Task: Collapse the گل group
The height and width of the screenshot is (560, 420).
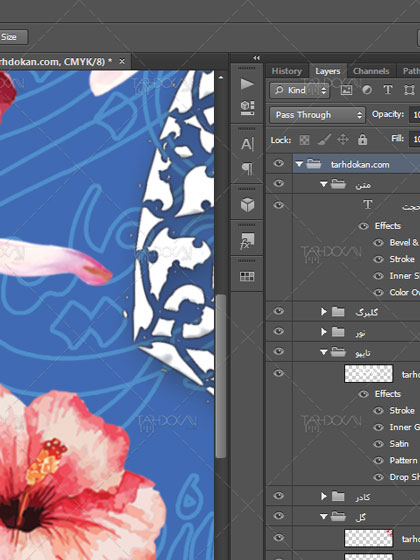Action: click(x=324, y=516)
